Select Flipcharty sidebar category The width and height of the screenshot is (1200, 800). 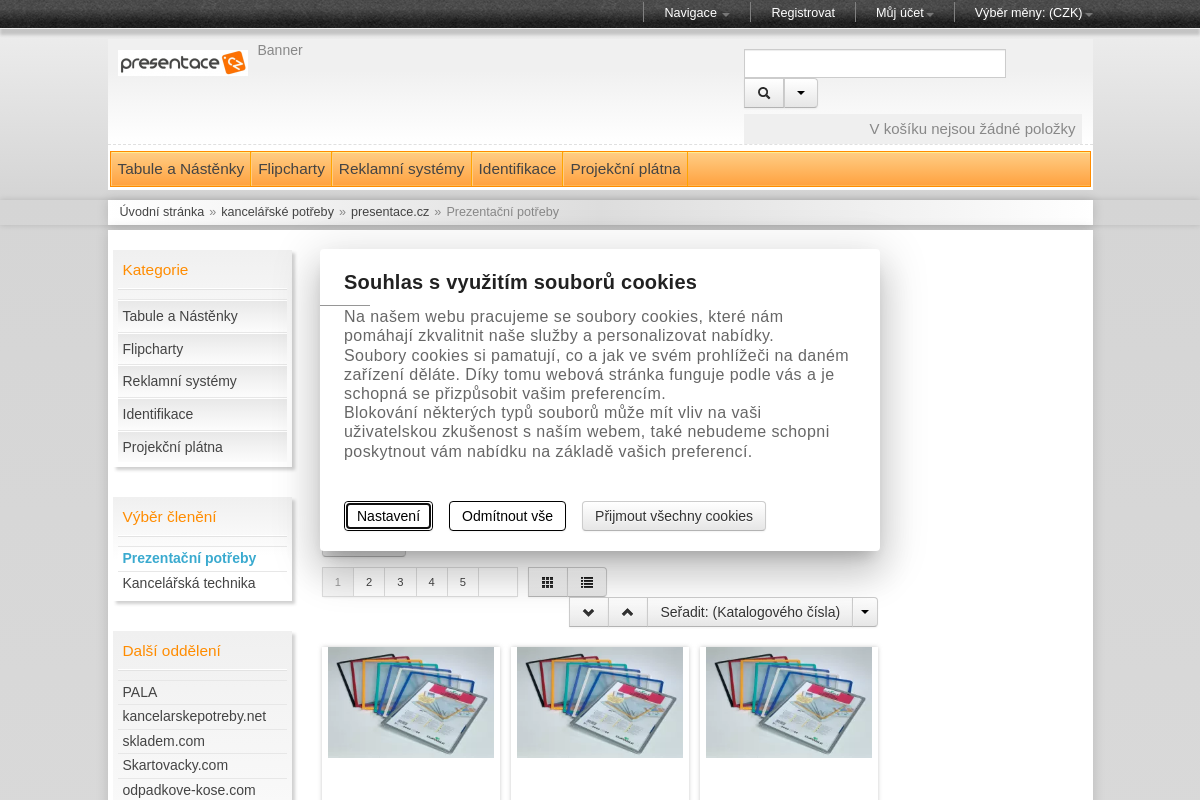[x=202, y=349]
